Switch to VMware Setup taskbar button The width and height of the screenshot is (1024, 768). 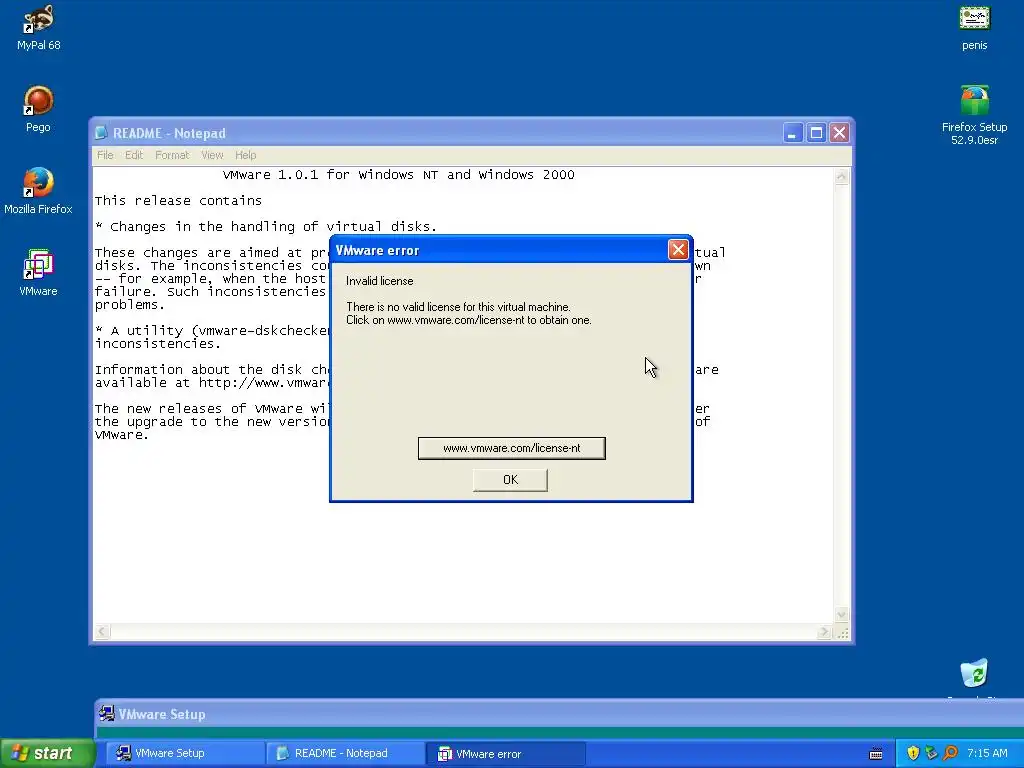pos(185,753)
